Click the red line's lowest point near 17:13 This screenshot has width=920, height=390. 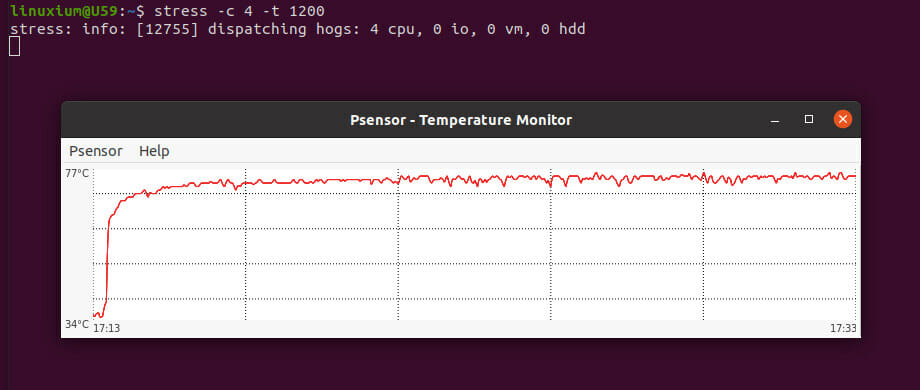pos(100,317)
